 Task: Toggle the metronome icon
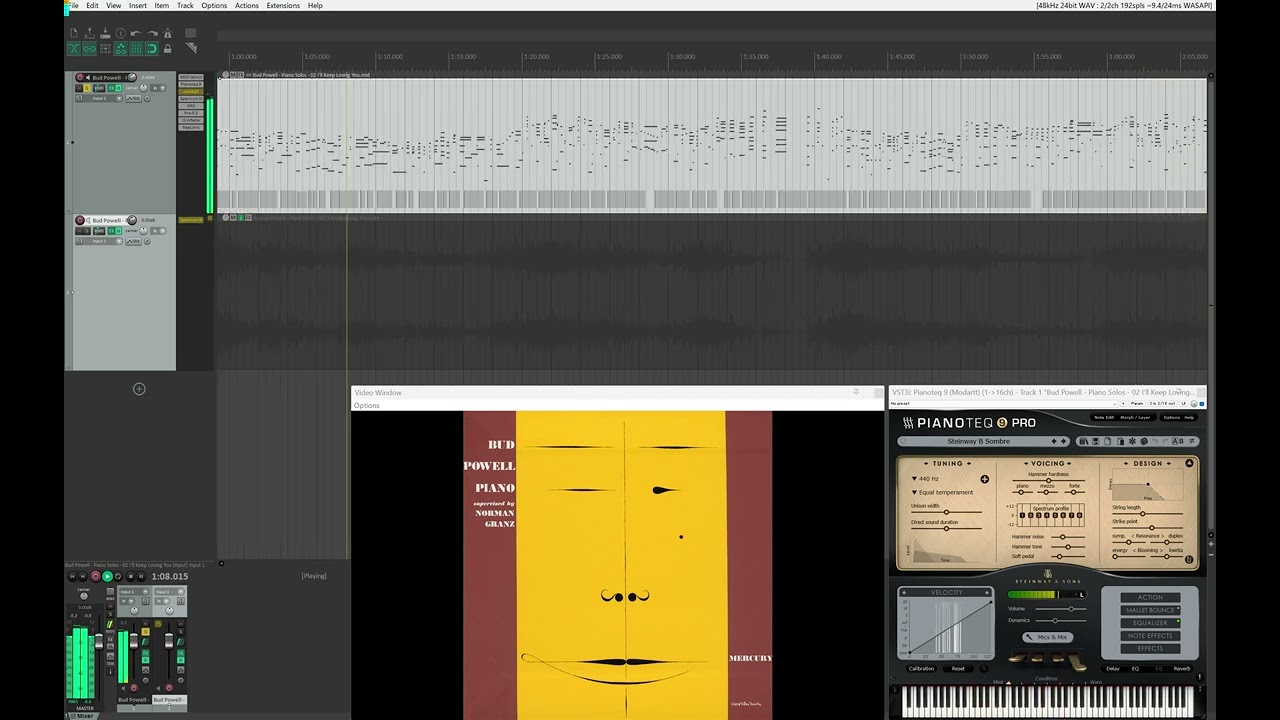167,33
